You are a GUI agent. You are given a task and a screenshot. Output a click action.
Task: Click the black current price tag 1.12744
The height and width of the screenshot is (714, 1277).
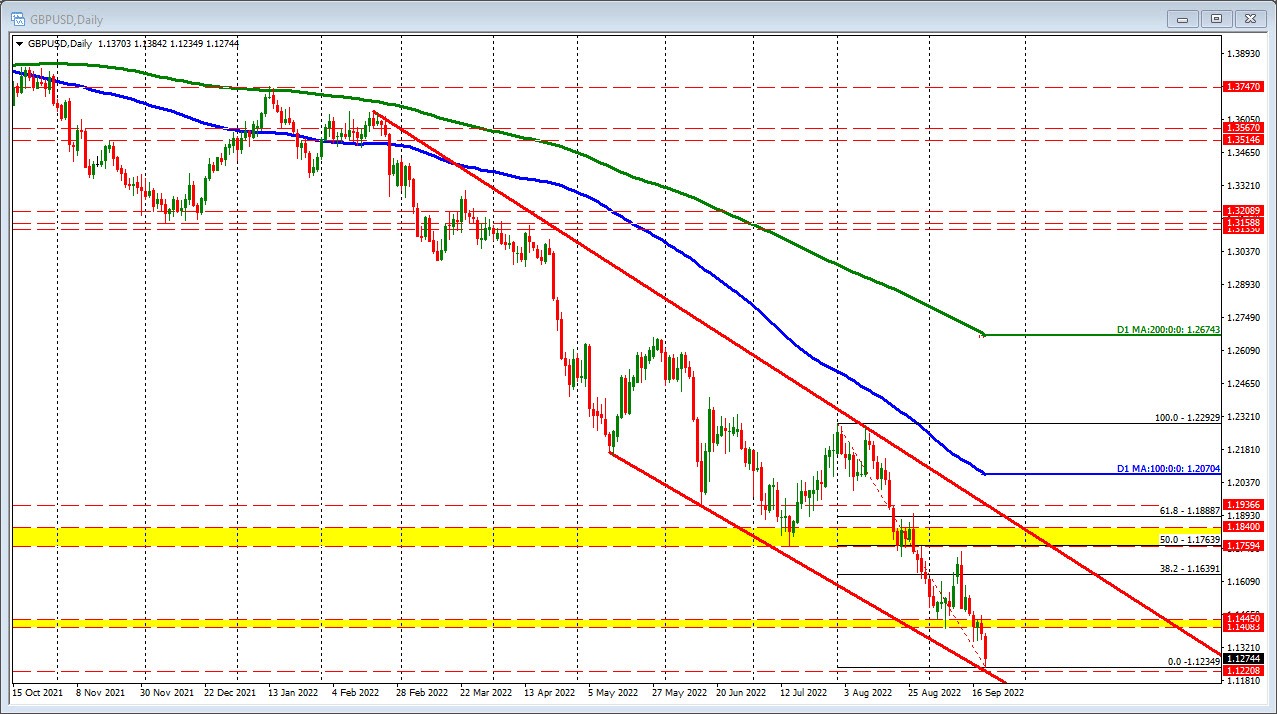(x=1245, y=658)
